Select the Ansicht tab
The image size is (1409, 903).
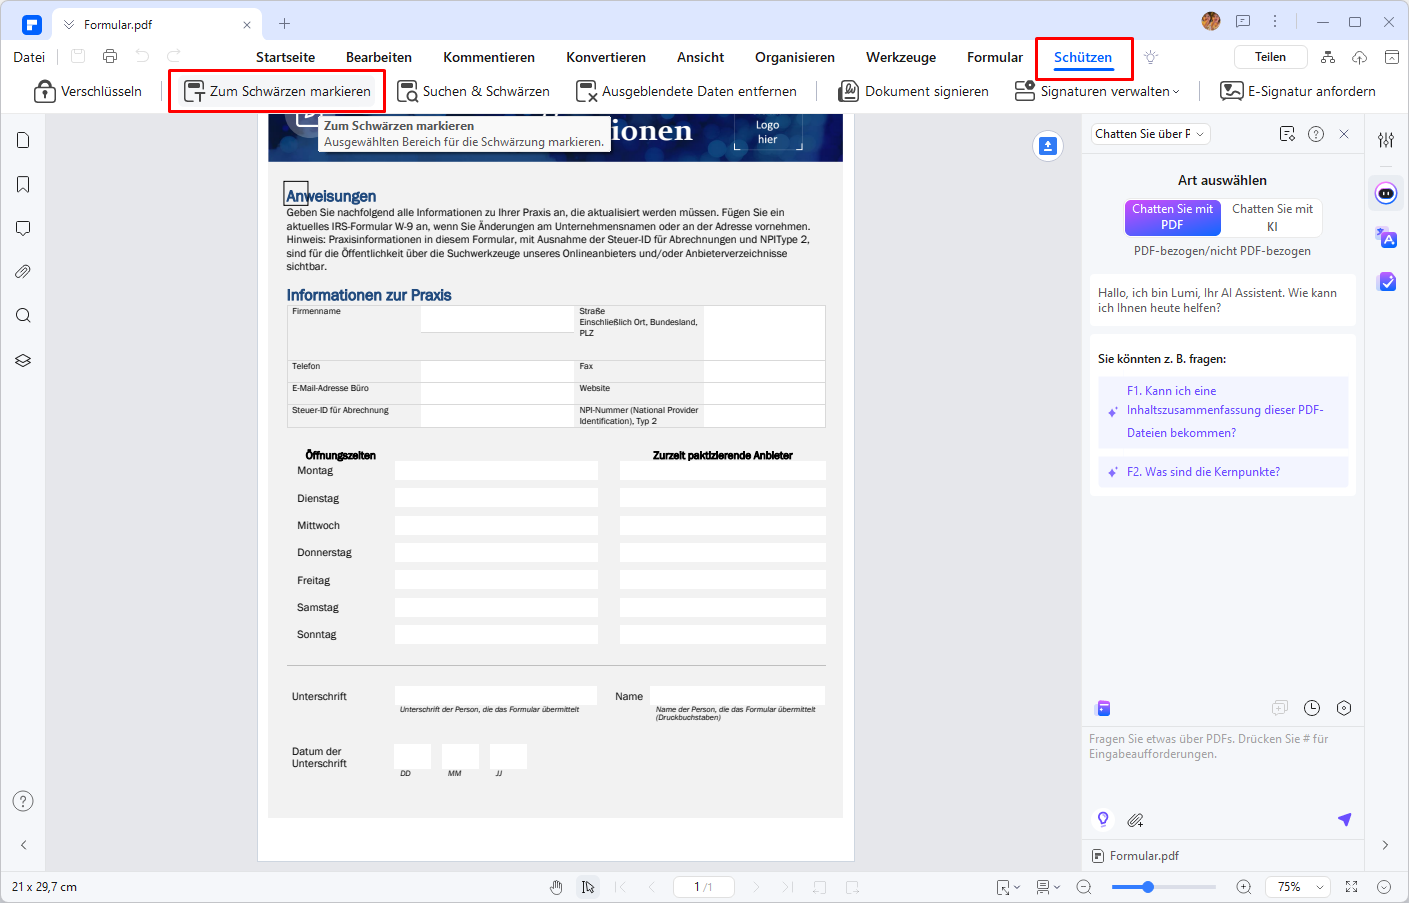[700, 57]
